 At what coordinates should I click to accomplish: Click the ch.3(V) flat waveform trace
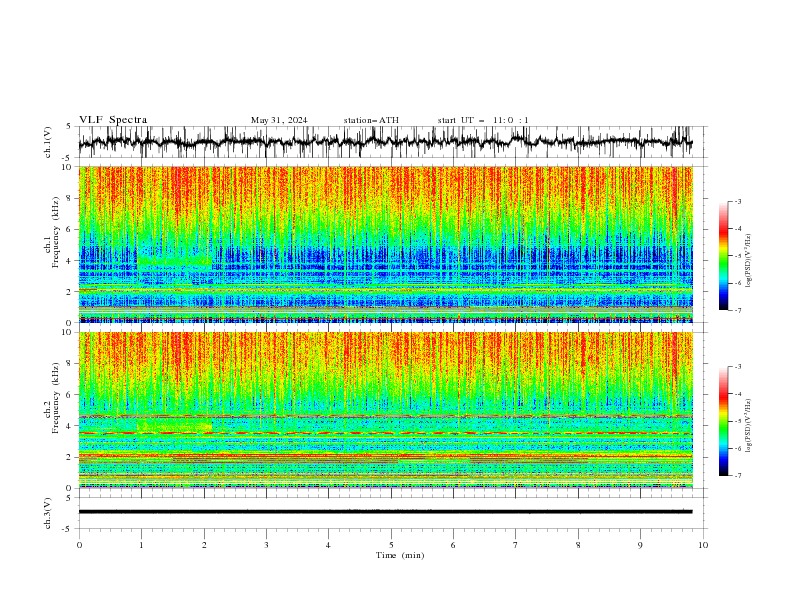(x=385, y=512)
